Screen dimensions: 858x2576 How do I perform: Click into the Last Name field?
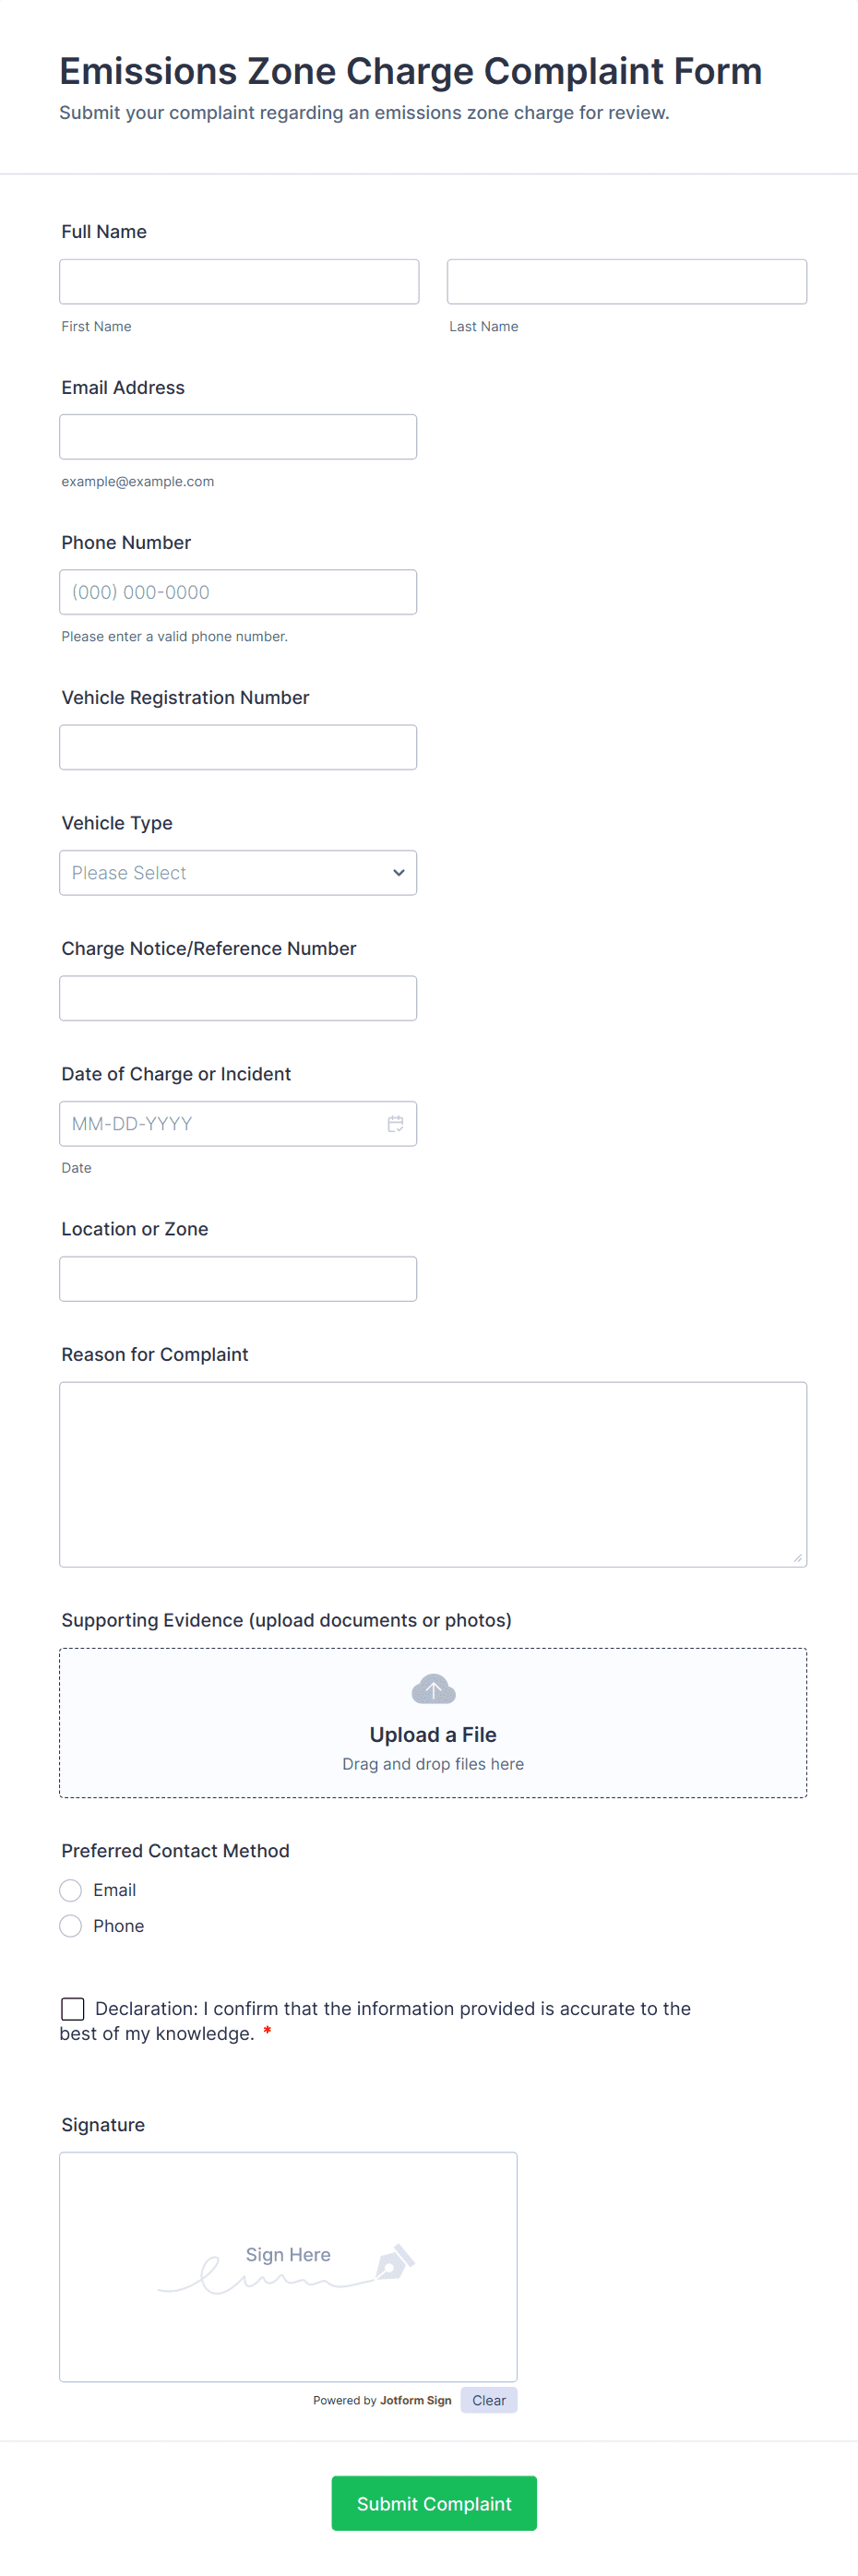click(626, 281)
